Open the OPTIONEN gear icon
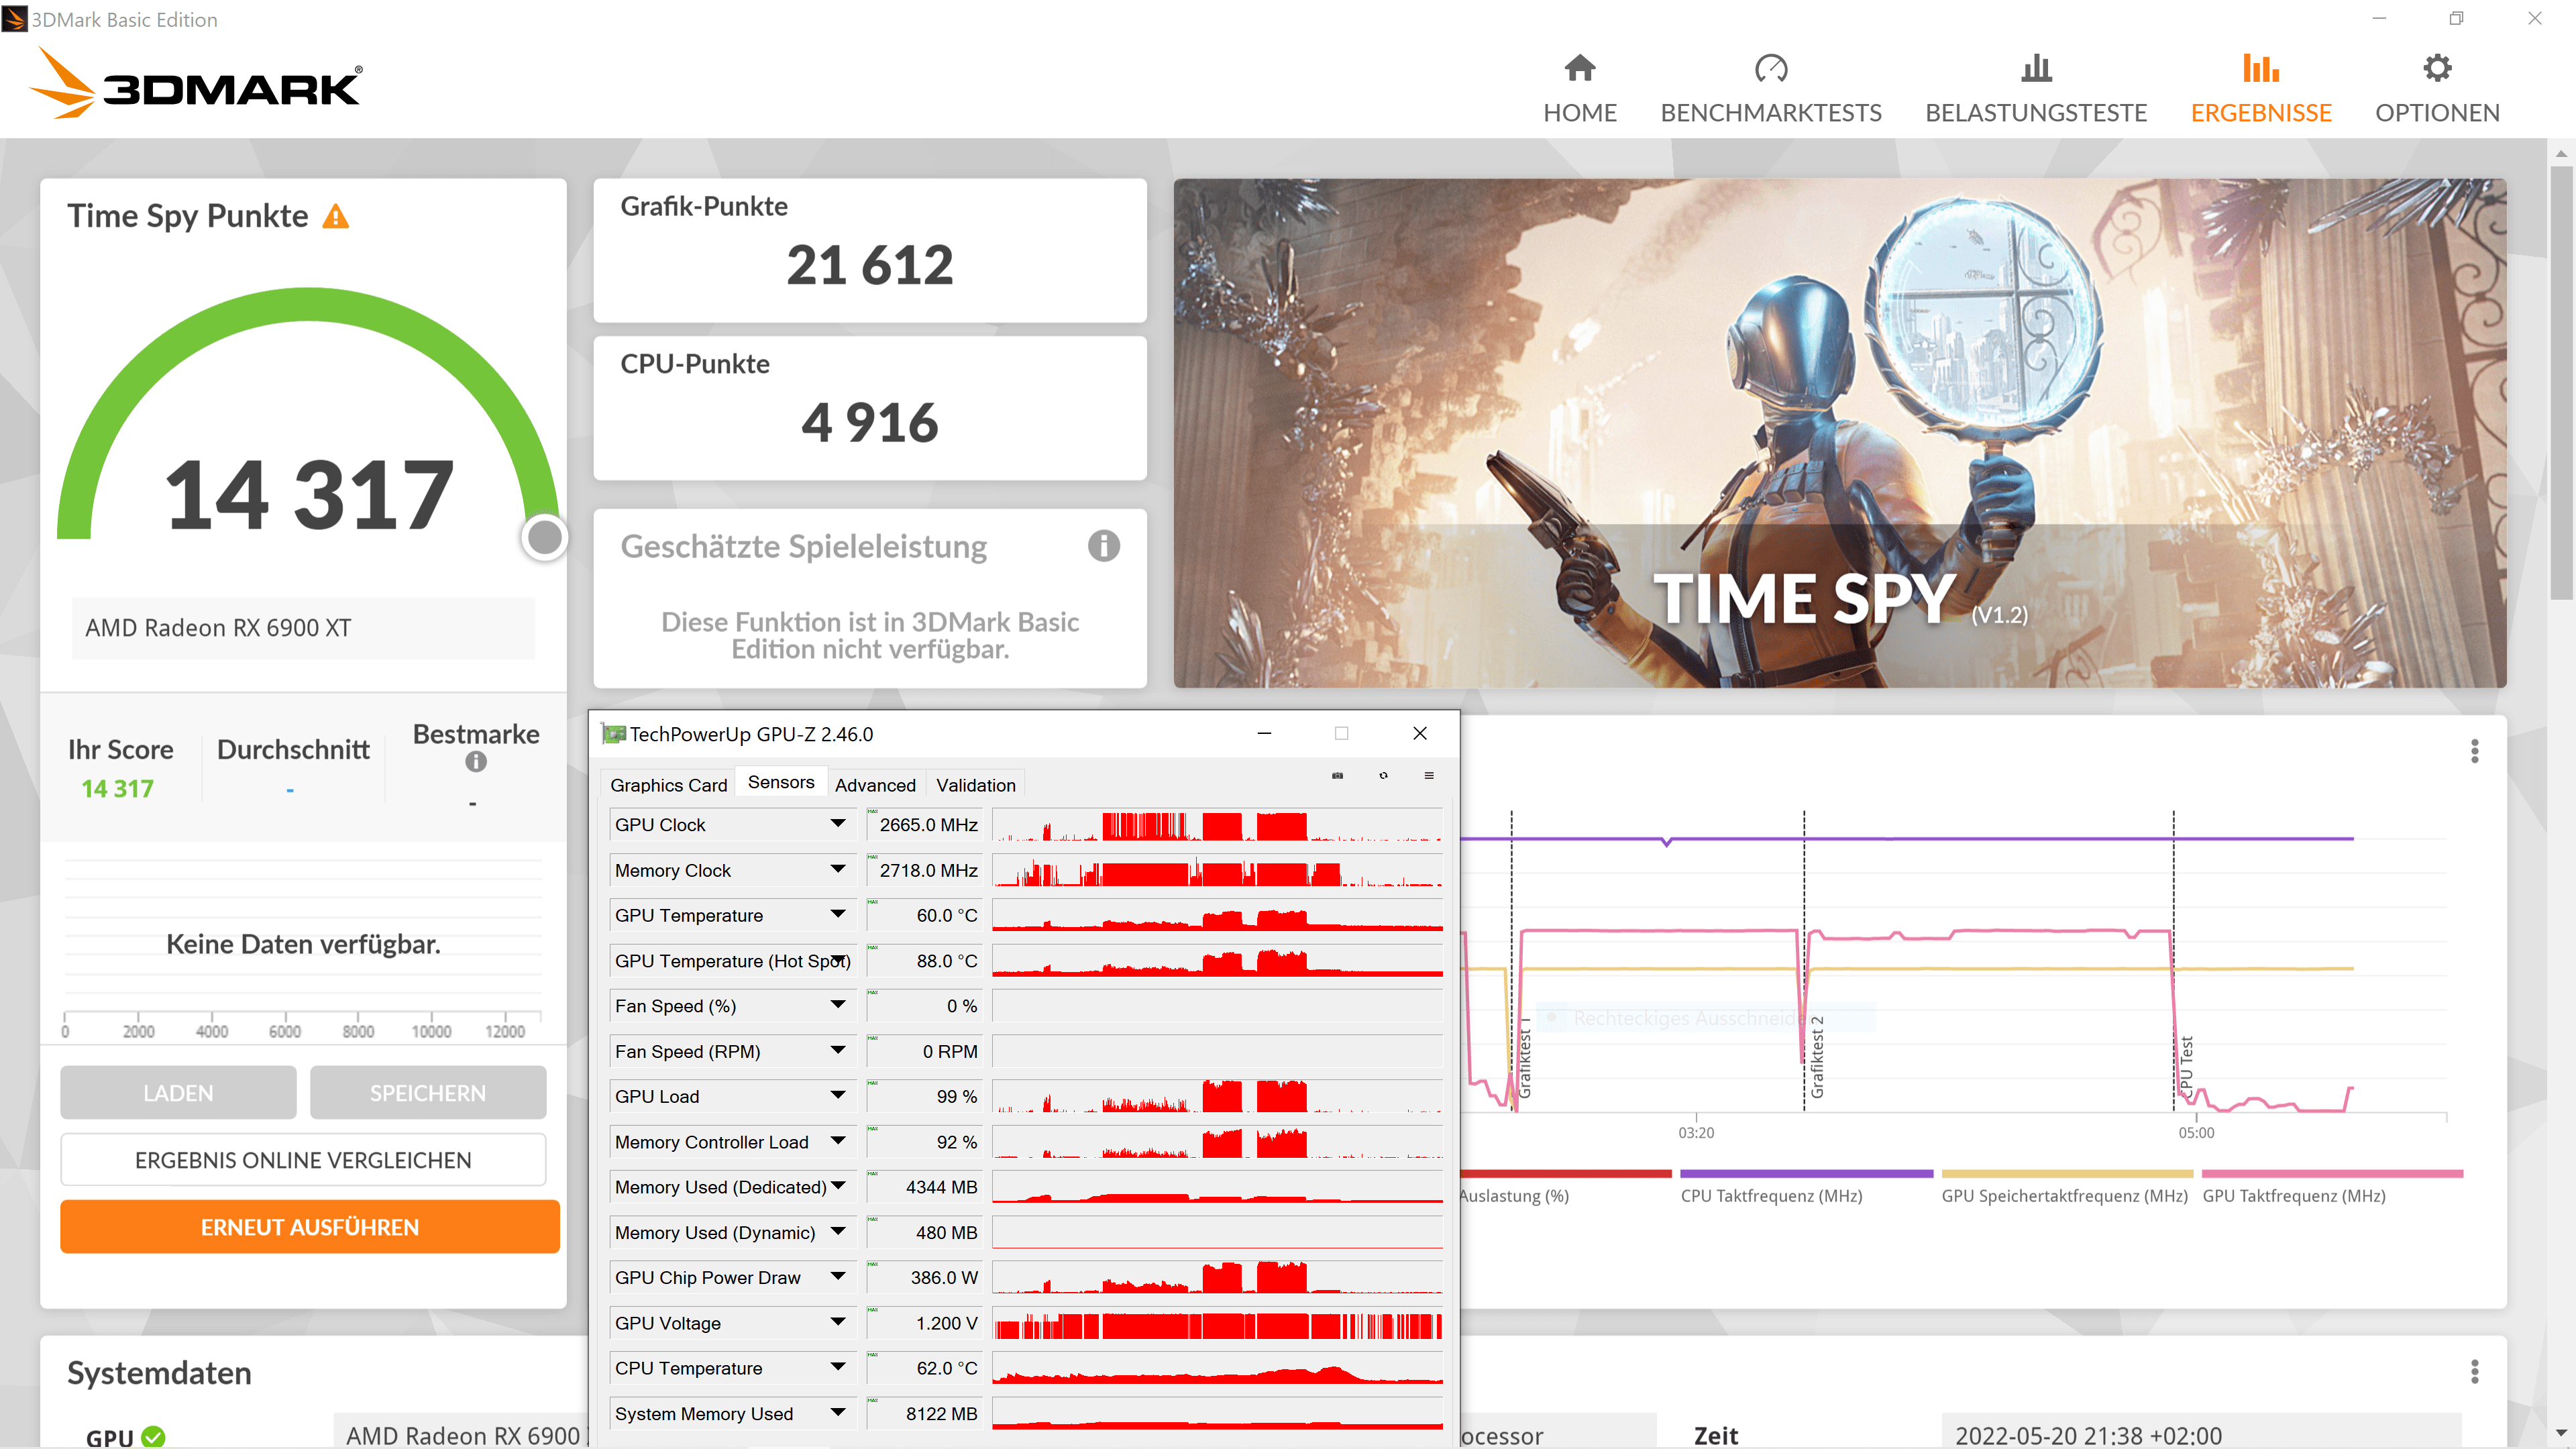The height and width of the screenshot is (1449, 2576). (2437, 68)
